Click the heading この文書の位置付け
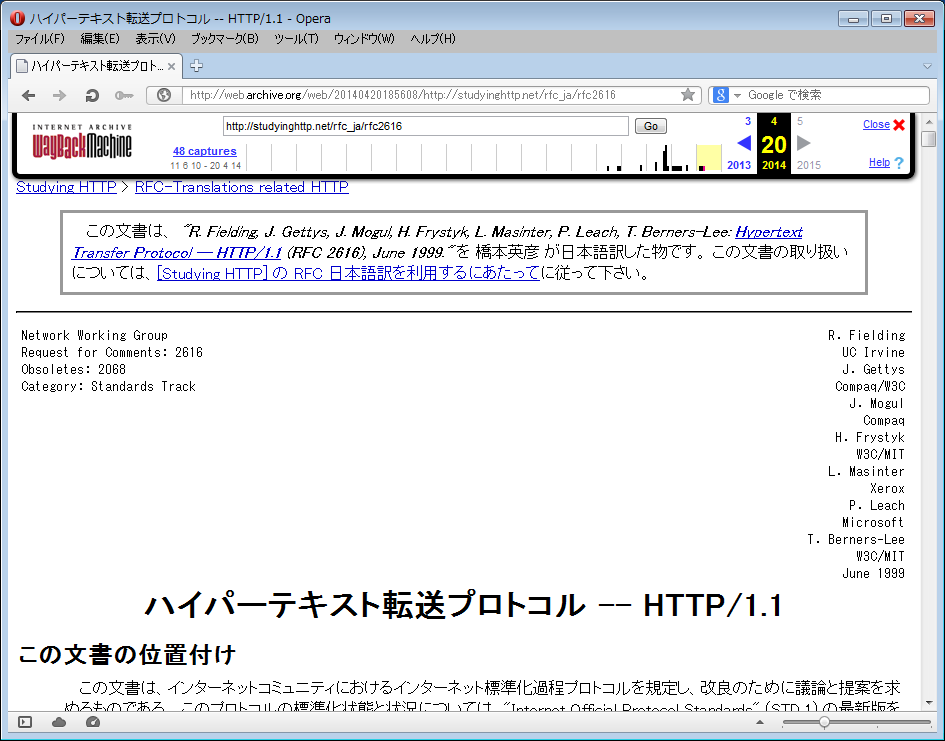Image resolution: width=945 pixels, height=741 pixels. [x=127, y=654]
